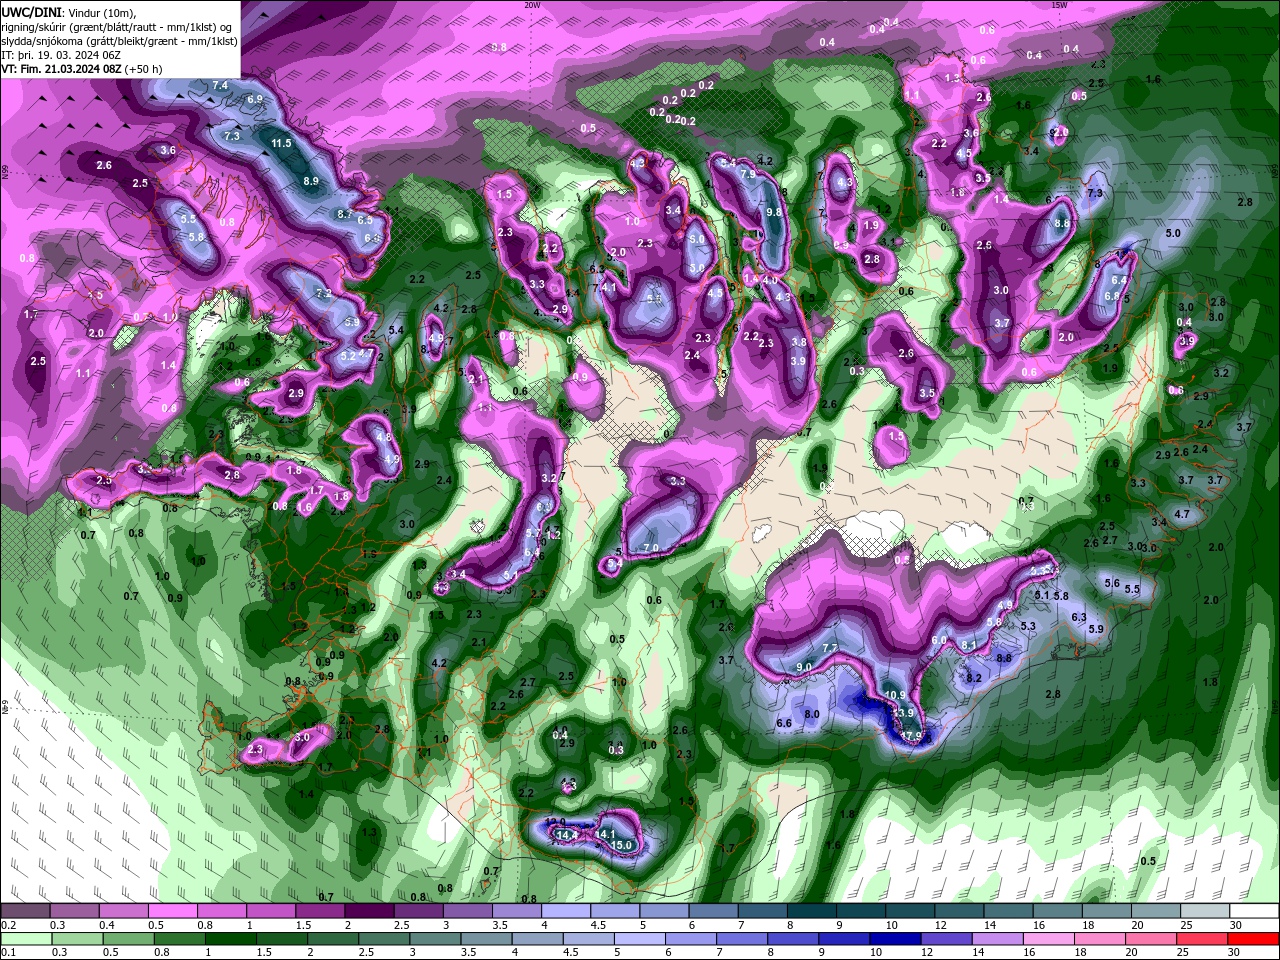Click the 7.4 value near the top left
The width and height of the screenshot is (1280, 960).
click(220, 86)
